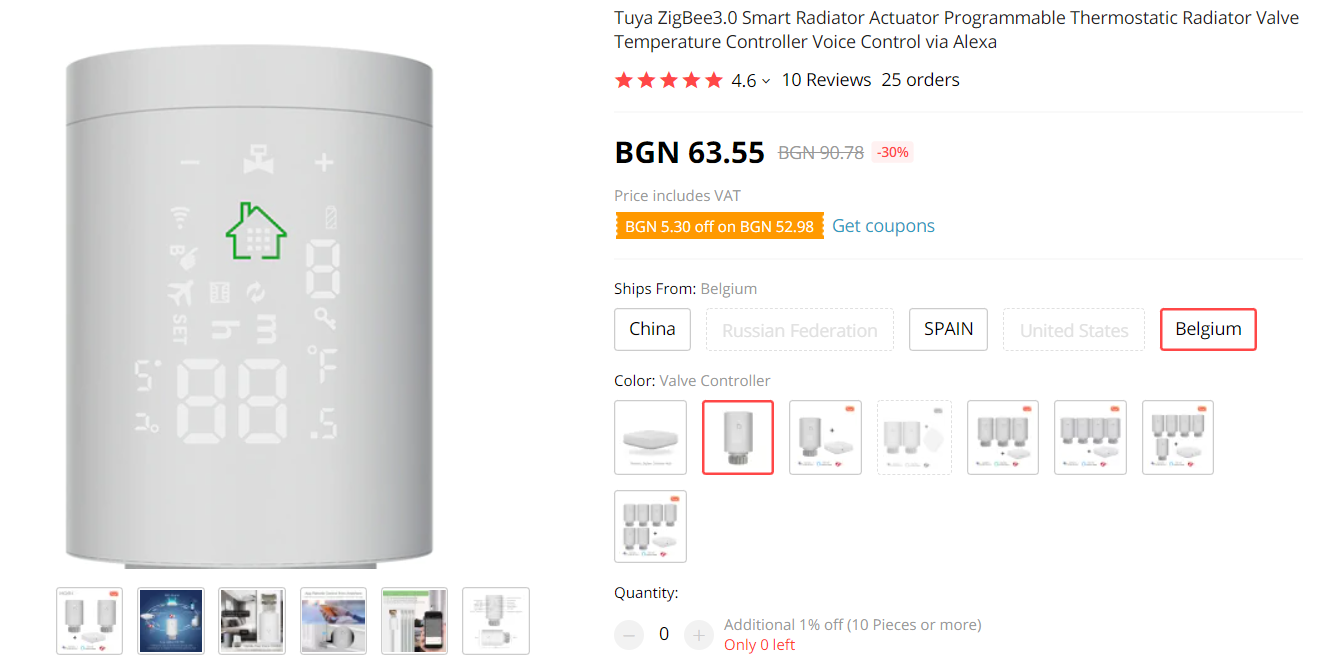Increase quantity with the plus button
The width and height of the screenshot is (1335, 670).
pos(698,634)
